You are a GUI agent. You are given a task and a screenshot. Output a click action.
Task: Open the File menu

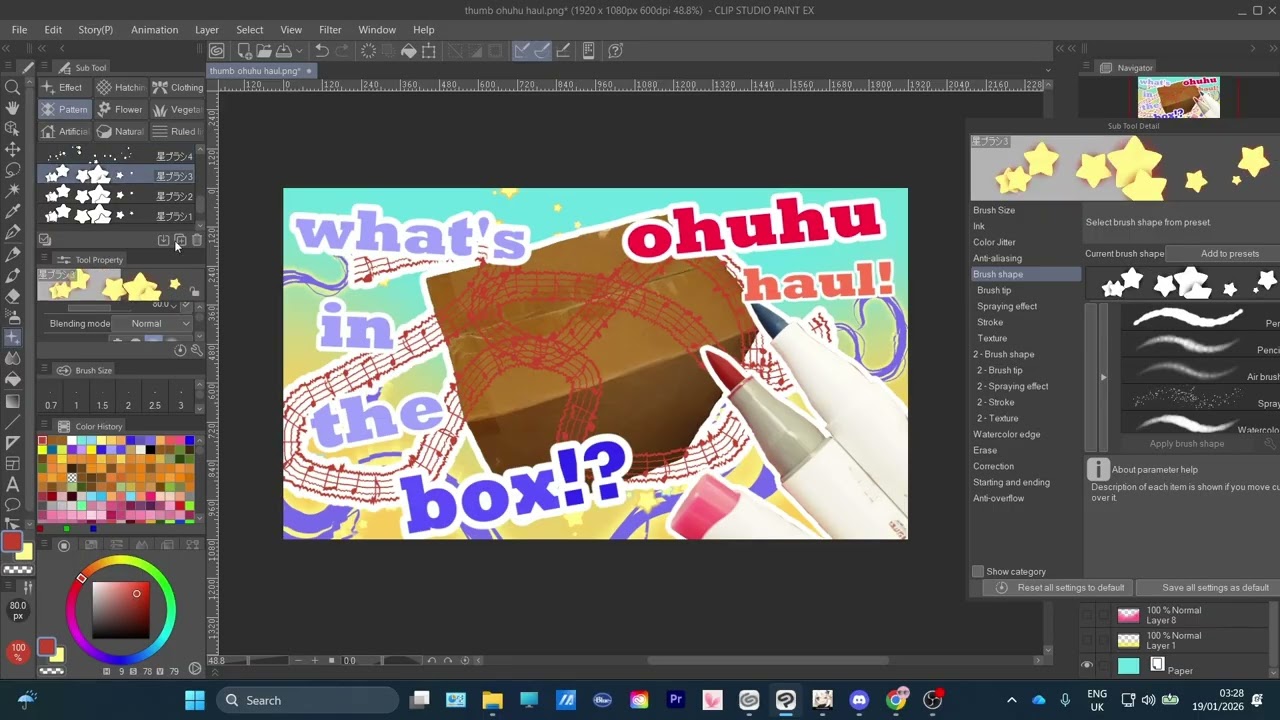[19, 30]
